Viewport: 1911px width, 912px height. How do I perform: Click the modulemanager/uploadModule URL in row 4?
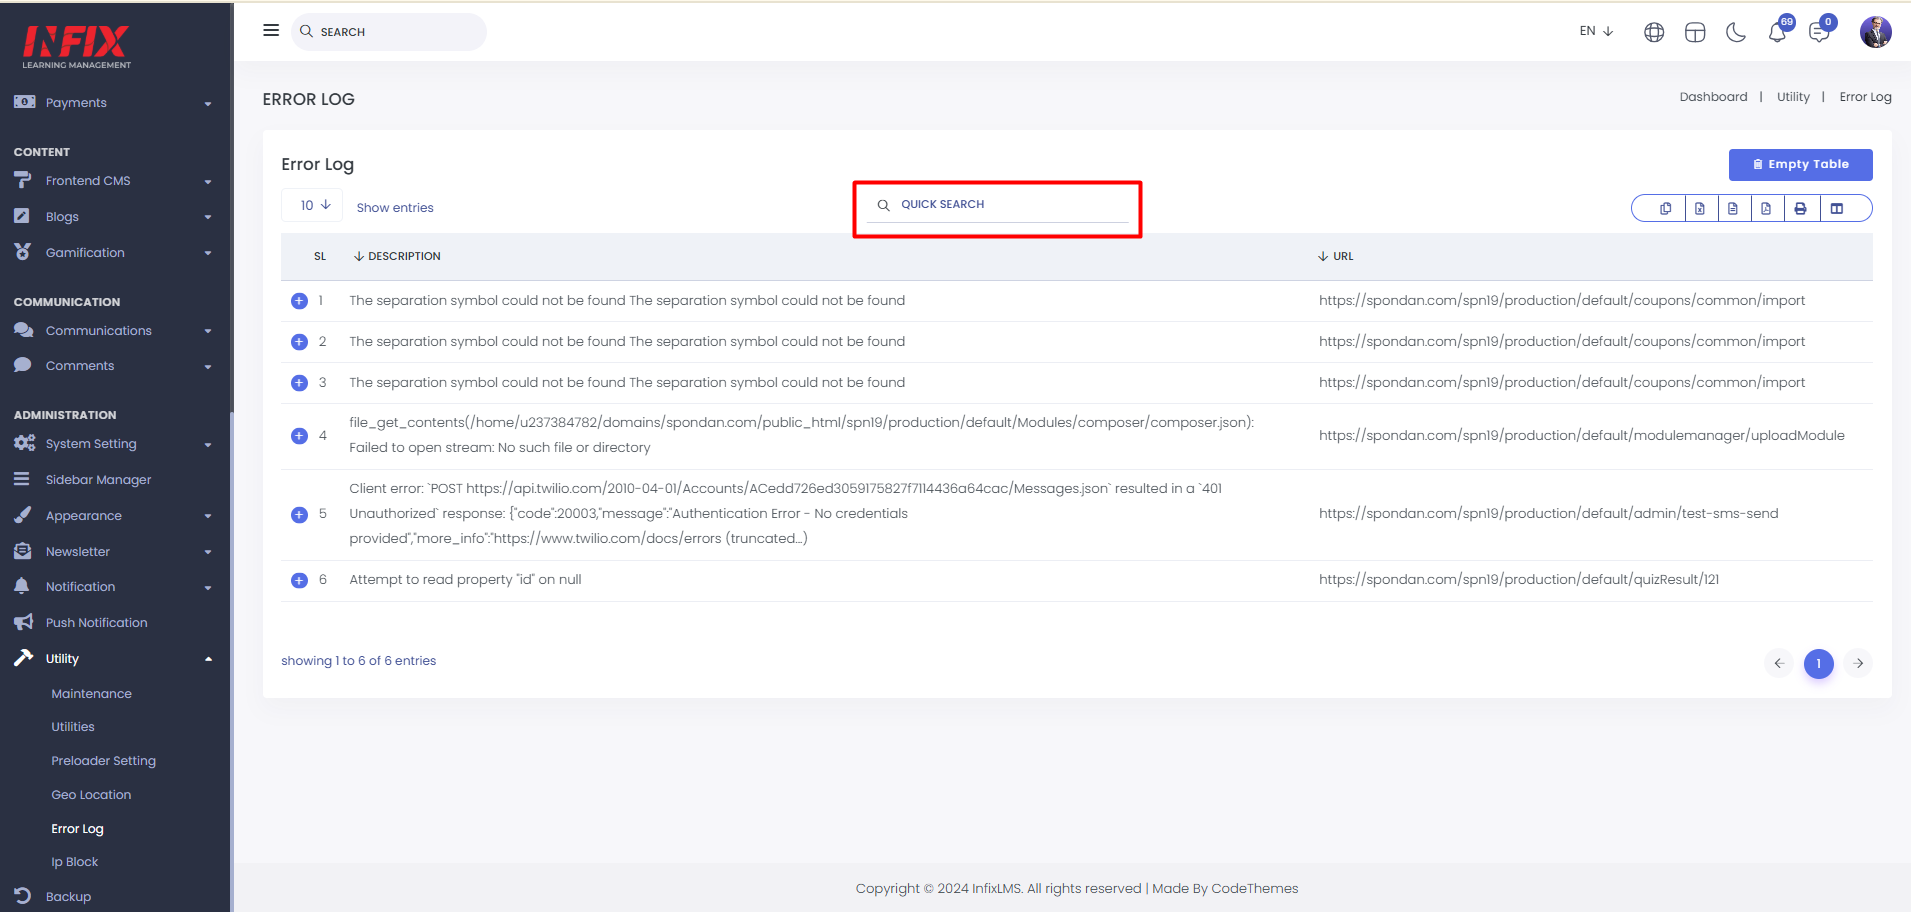point(1581,436)
